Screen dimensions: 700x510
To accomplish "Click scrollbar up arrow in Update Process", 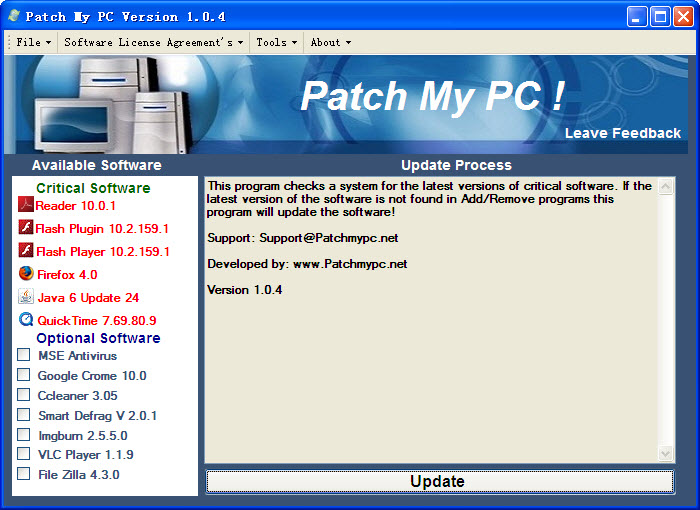I will click(665, 187).
